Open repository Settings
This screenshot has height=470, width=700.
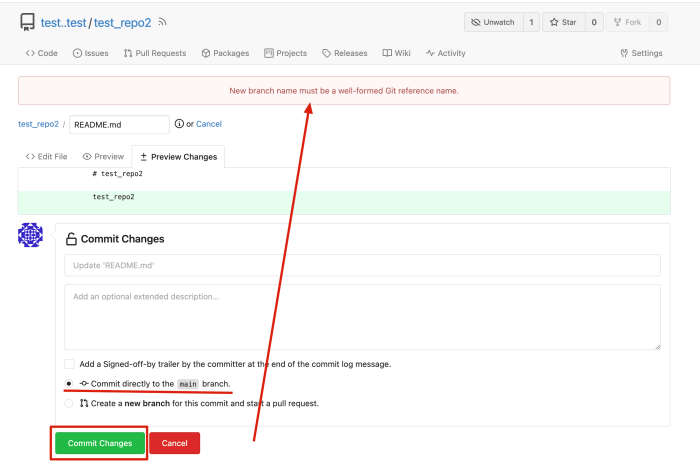tap(641, 53)
